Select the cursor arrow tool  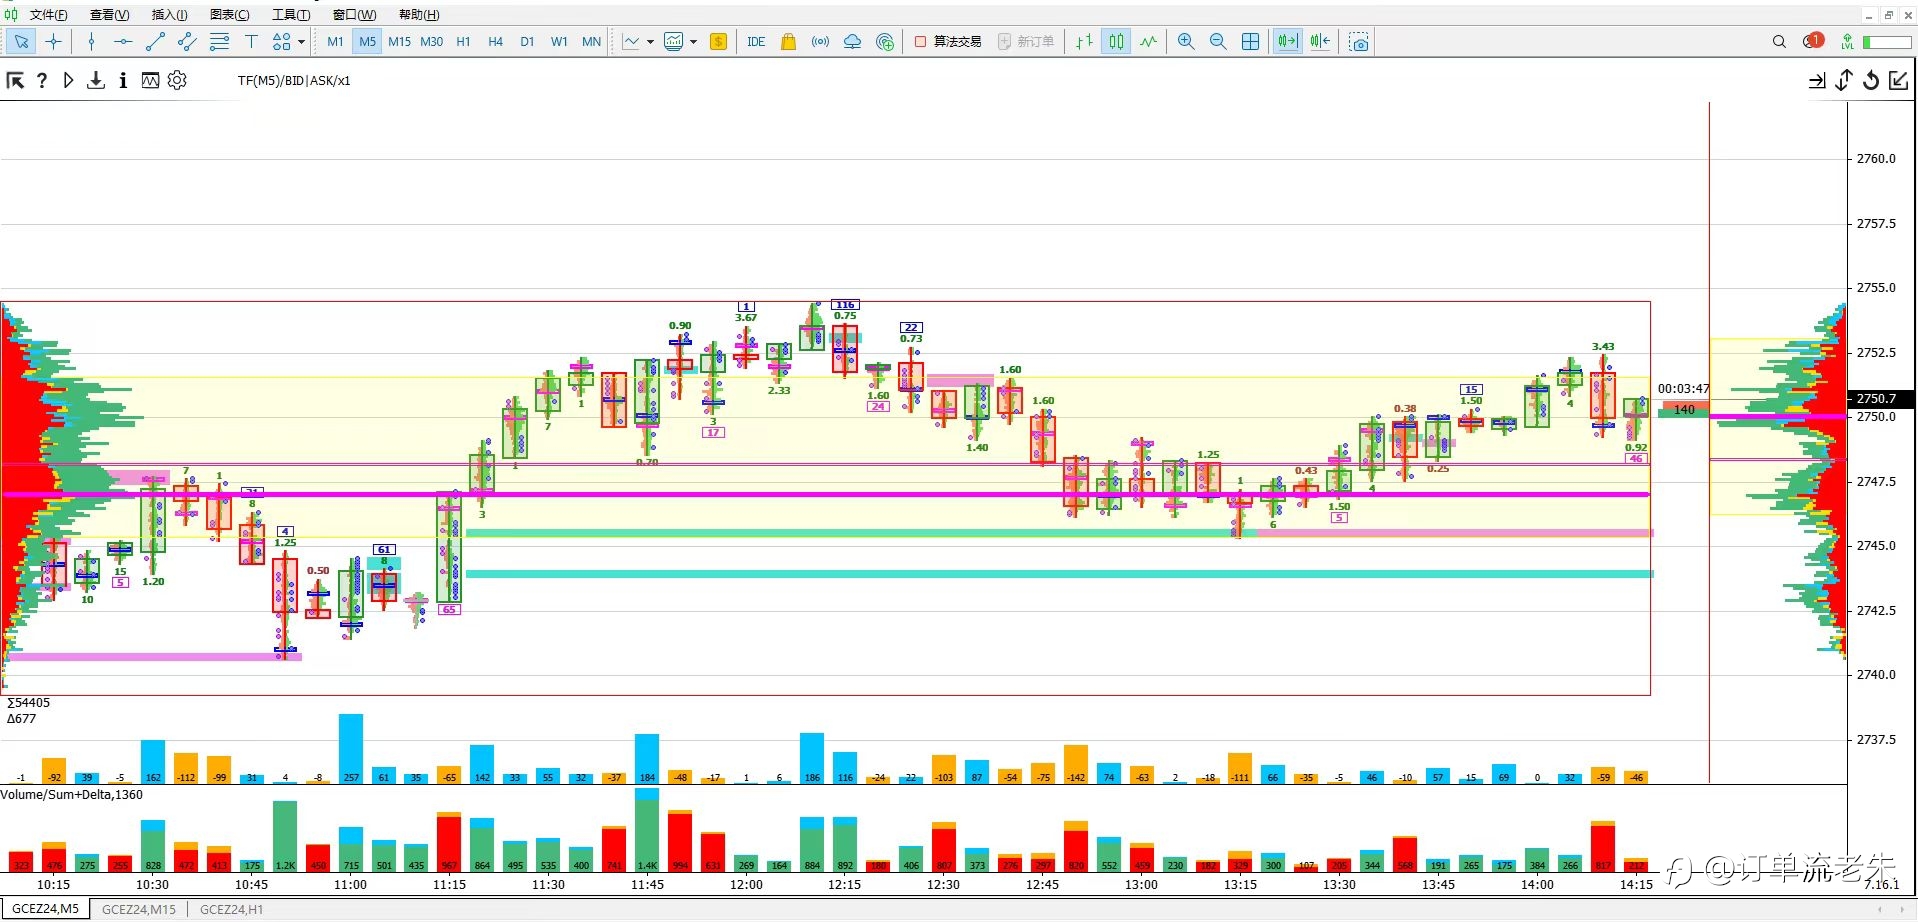(21, 41)
